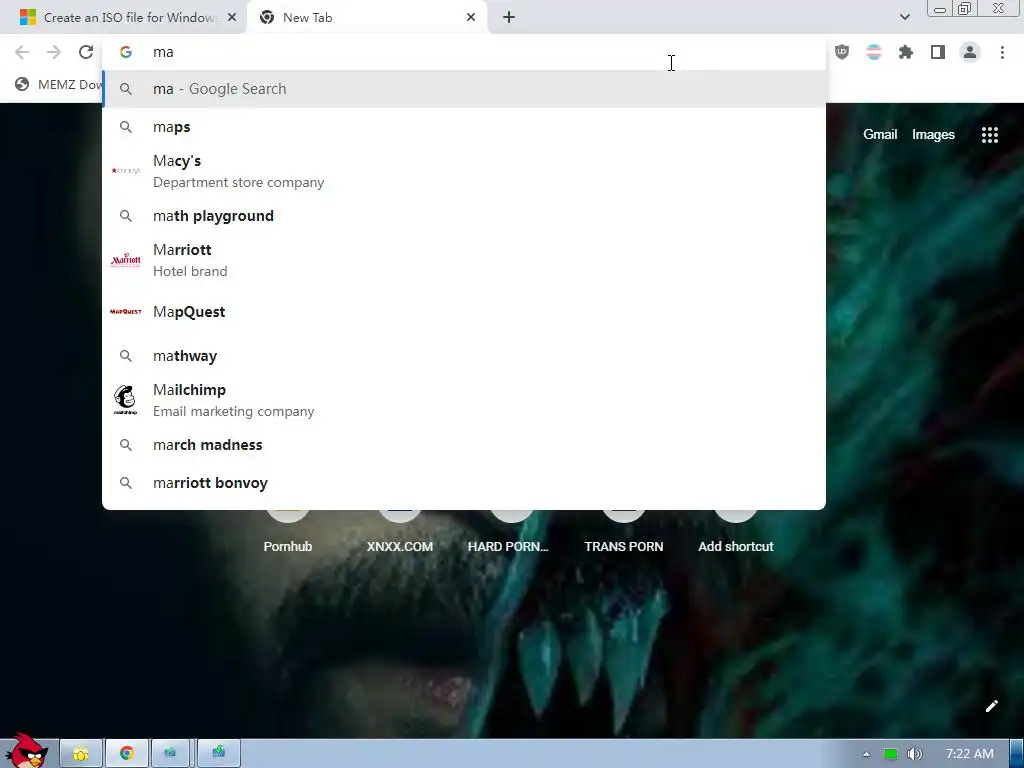Image resolution: width=1024 pixels, height=768 pixels.
Task: Select march madness suggestion
Action: pyautogui.click(x=464, y=445)
